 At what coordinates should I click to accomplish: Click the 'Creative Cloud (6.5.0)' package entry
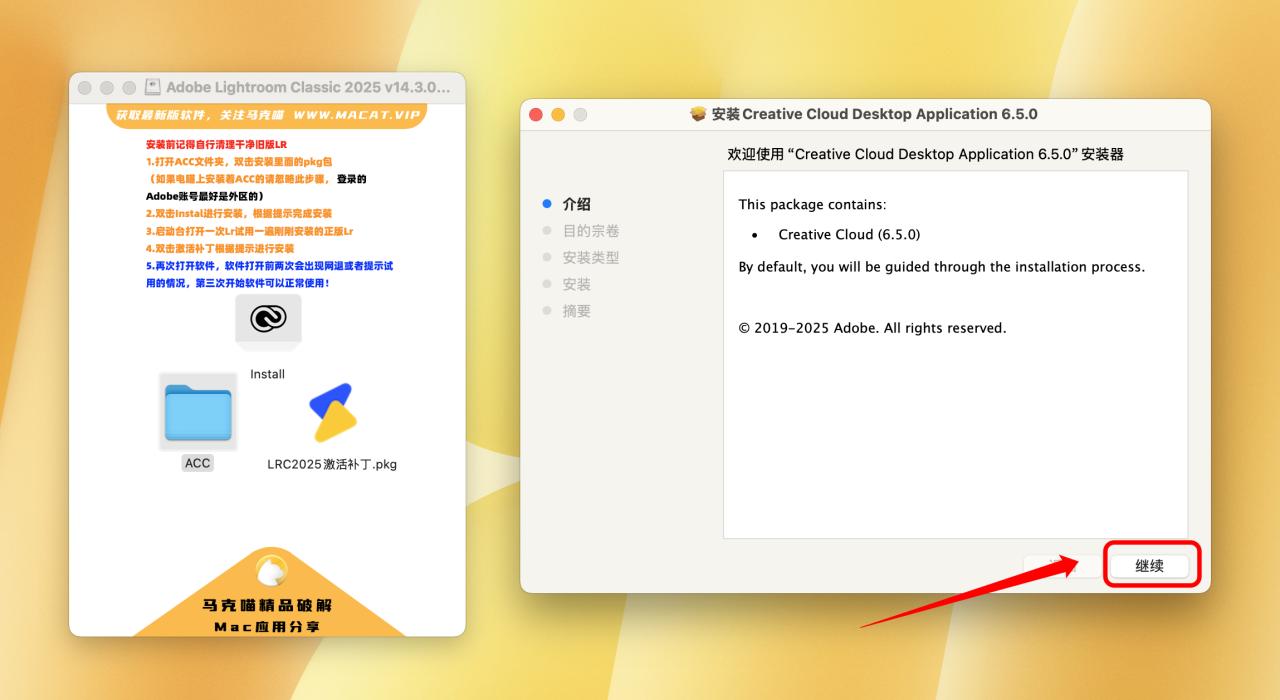tap(849, 234)
